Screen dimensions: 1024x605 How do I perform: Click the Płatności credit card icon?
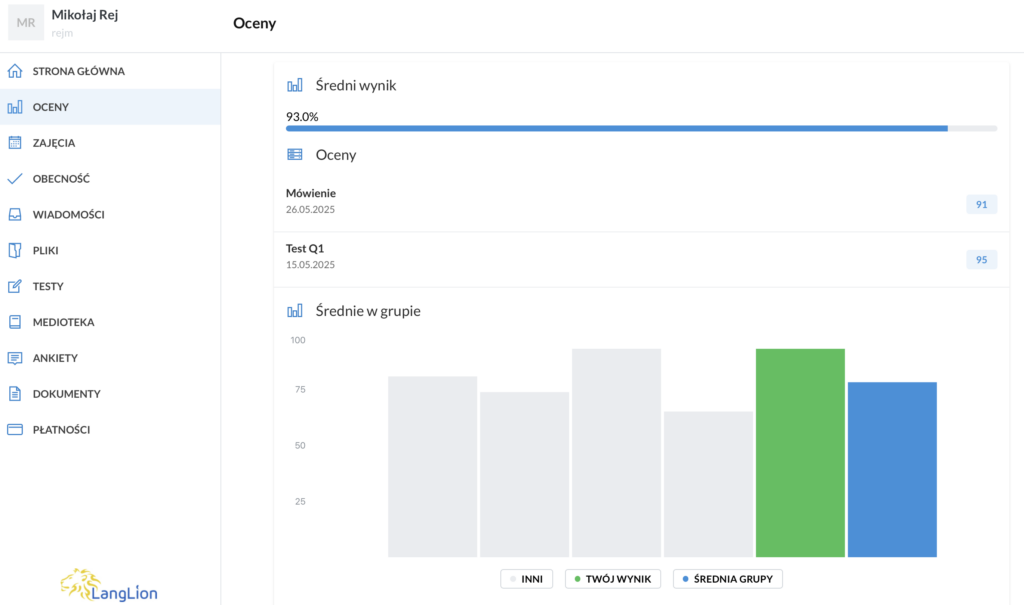[15, 430]
